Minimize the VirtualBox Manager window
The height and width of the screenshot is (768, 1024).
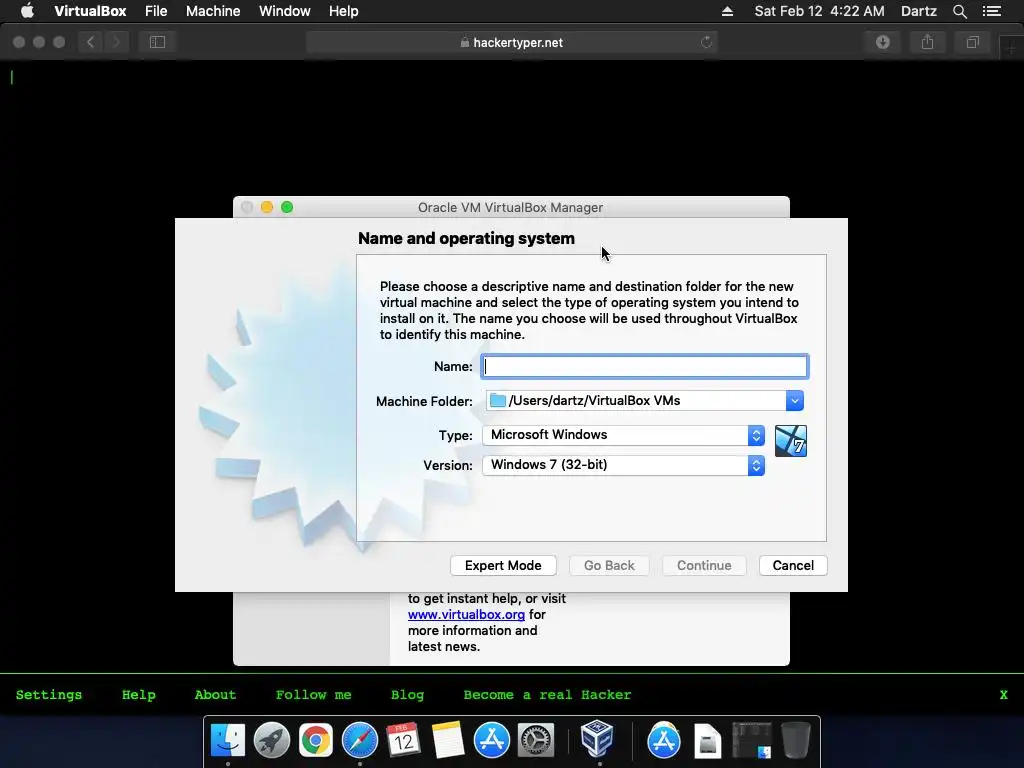266,207
